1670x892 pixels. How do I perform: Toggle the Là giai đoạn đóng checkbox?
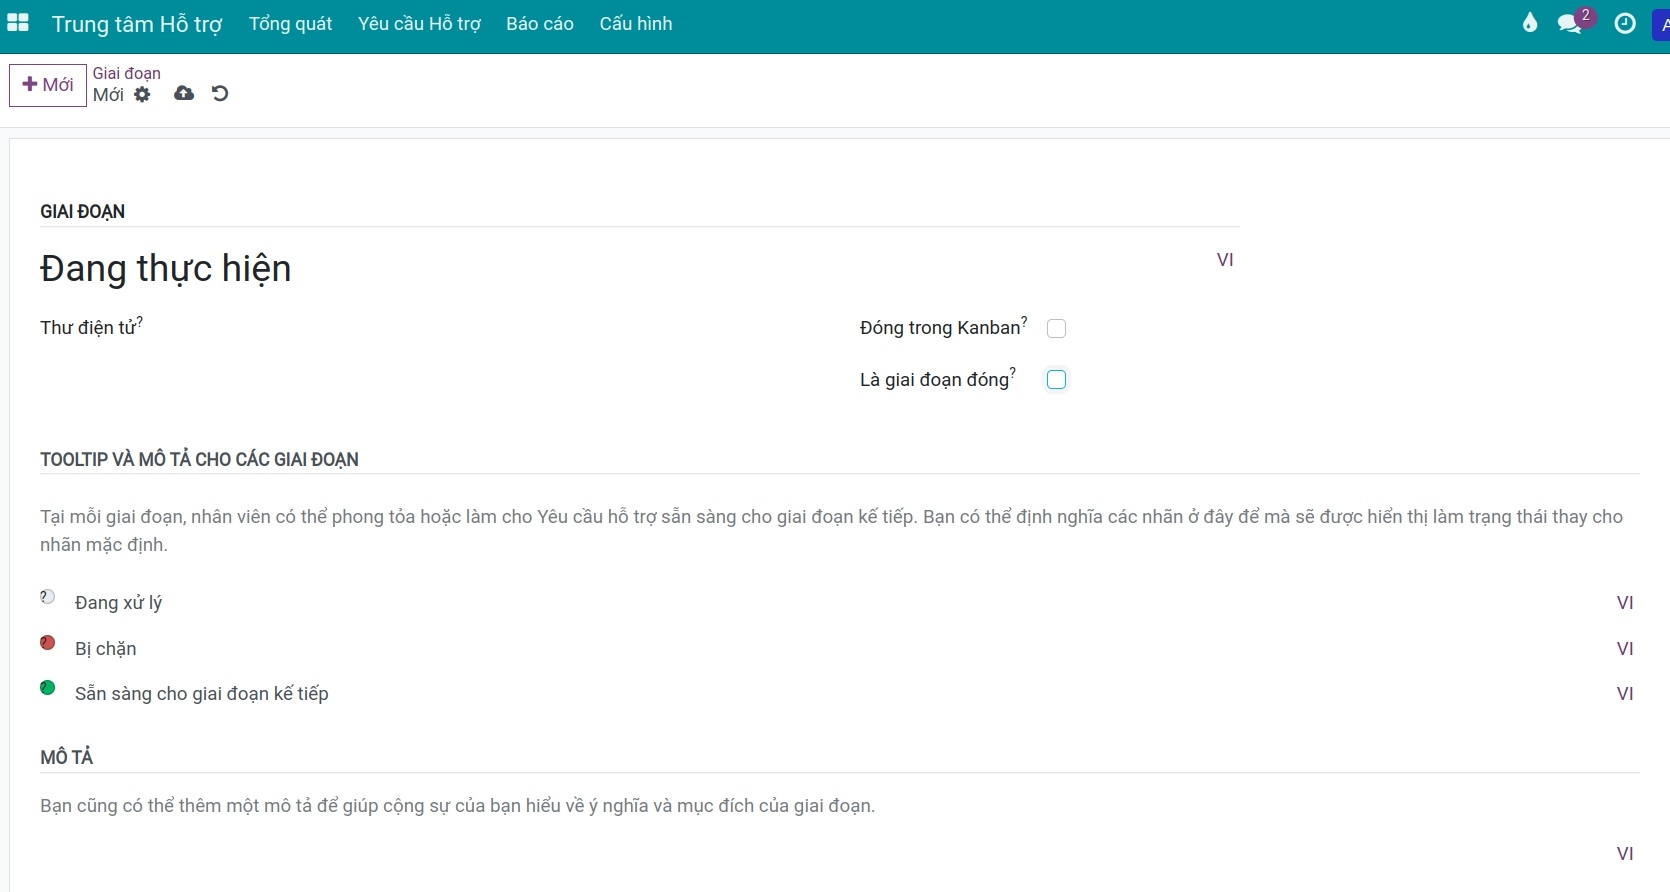(1056, 379)
